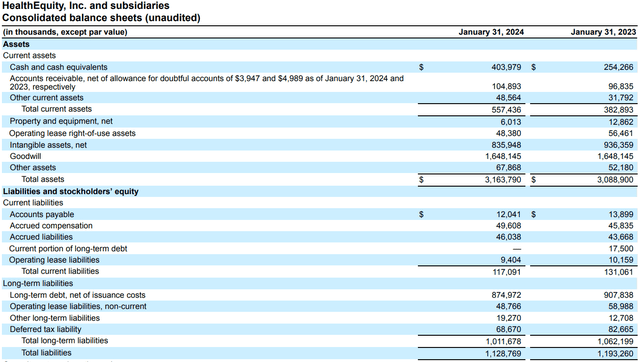Click the 2024 goodwill value 1,648,145

click(503, 156)
